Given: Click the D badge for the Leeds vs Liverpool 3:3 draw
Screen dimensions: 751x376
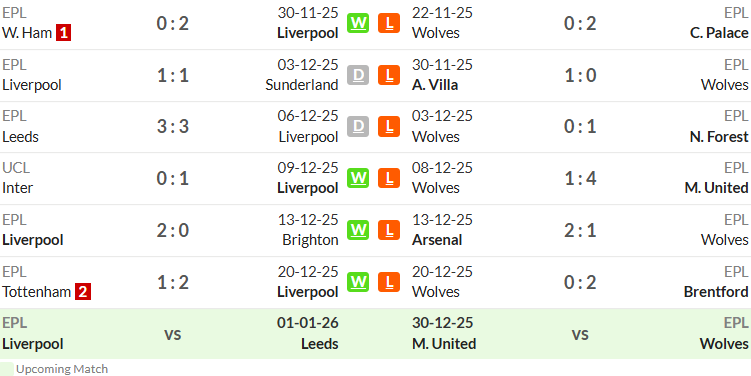Looking at the screenshot, I should (x=358, y=126).
